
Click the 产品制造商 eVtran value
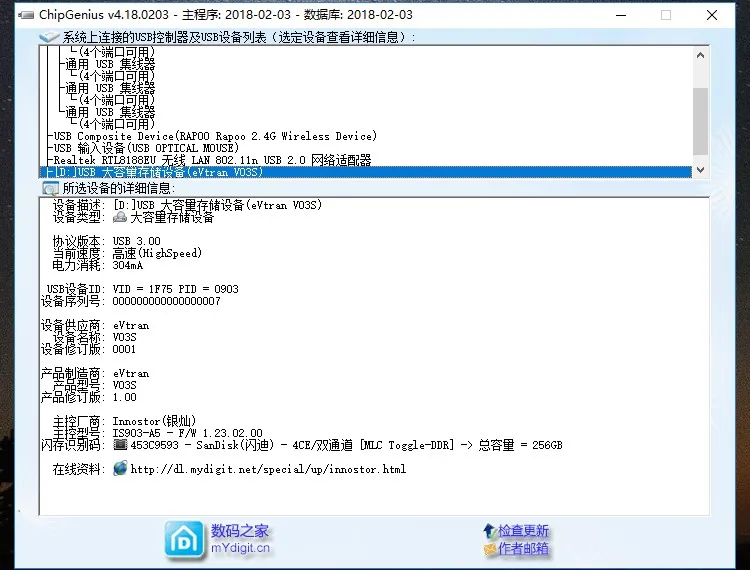pyautogui.click(x=131, y=373)
